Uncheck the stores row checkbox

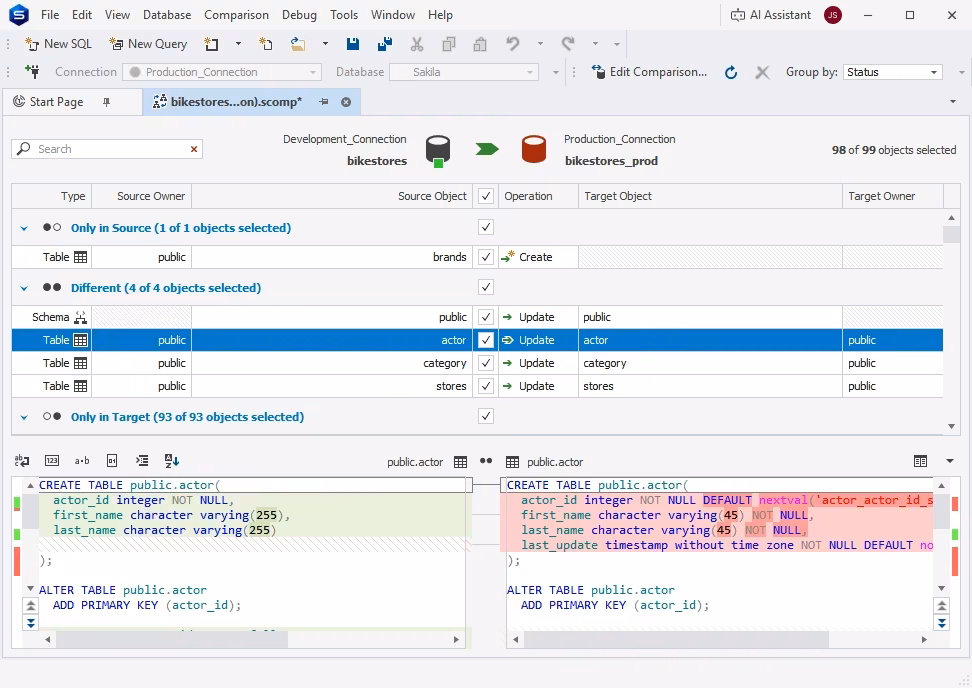[486, 386]
